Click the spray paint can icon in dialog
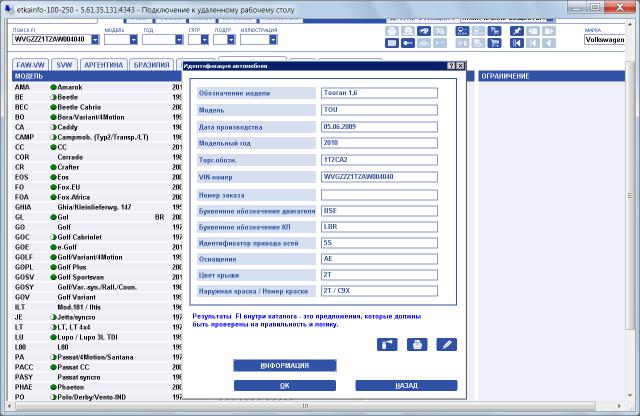 point(387,345)
